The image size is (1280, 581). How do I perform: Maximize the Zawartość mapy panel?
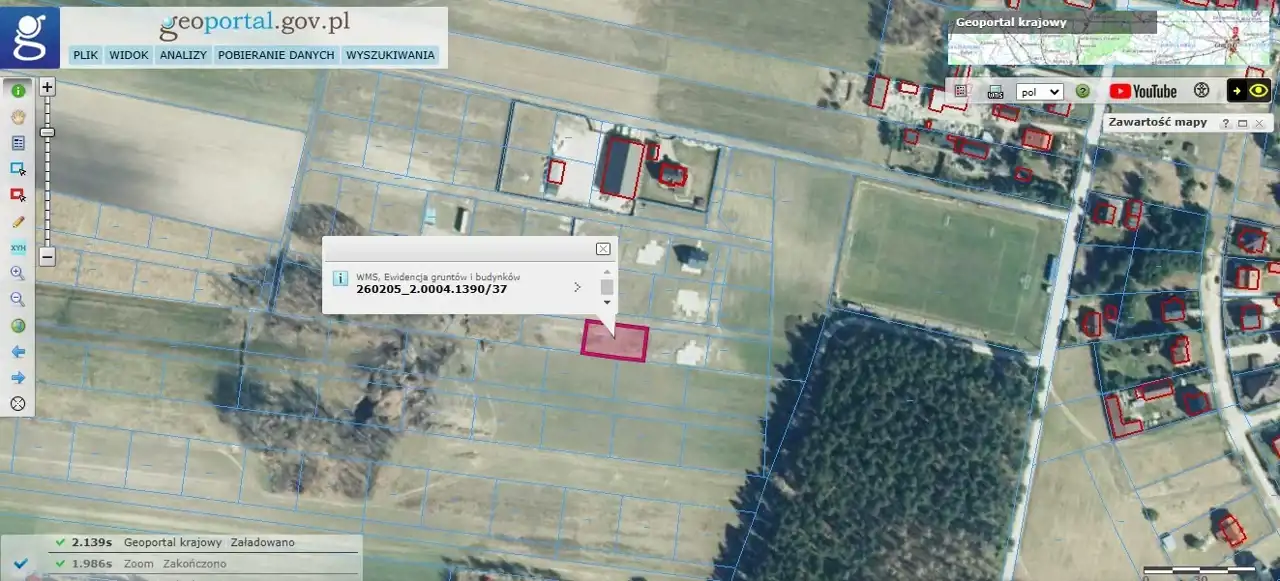pos(1242,123)
